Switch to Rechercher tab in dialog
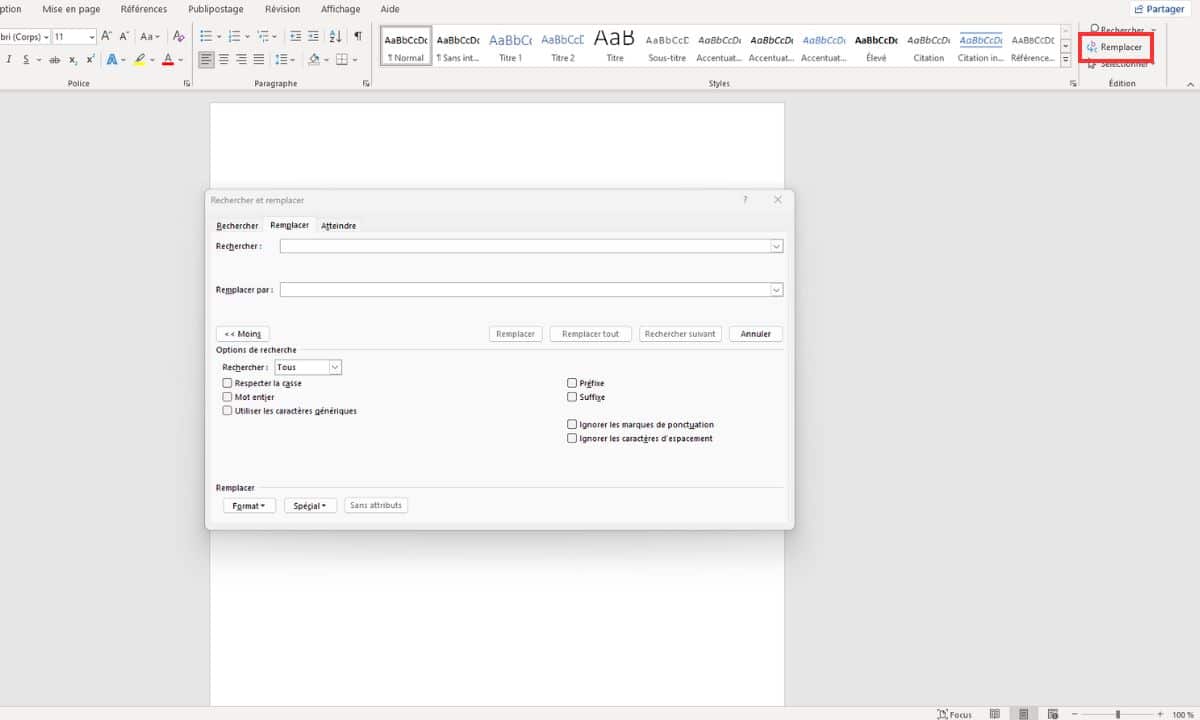This screenshot has height=720, width=1200. click(237, 226)
